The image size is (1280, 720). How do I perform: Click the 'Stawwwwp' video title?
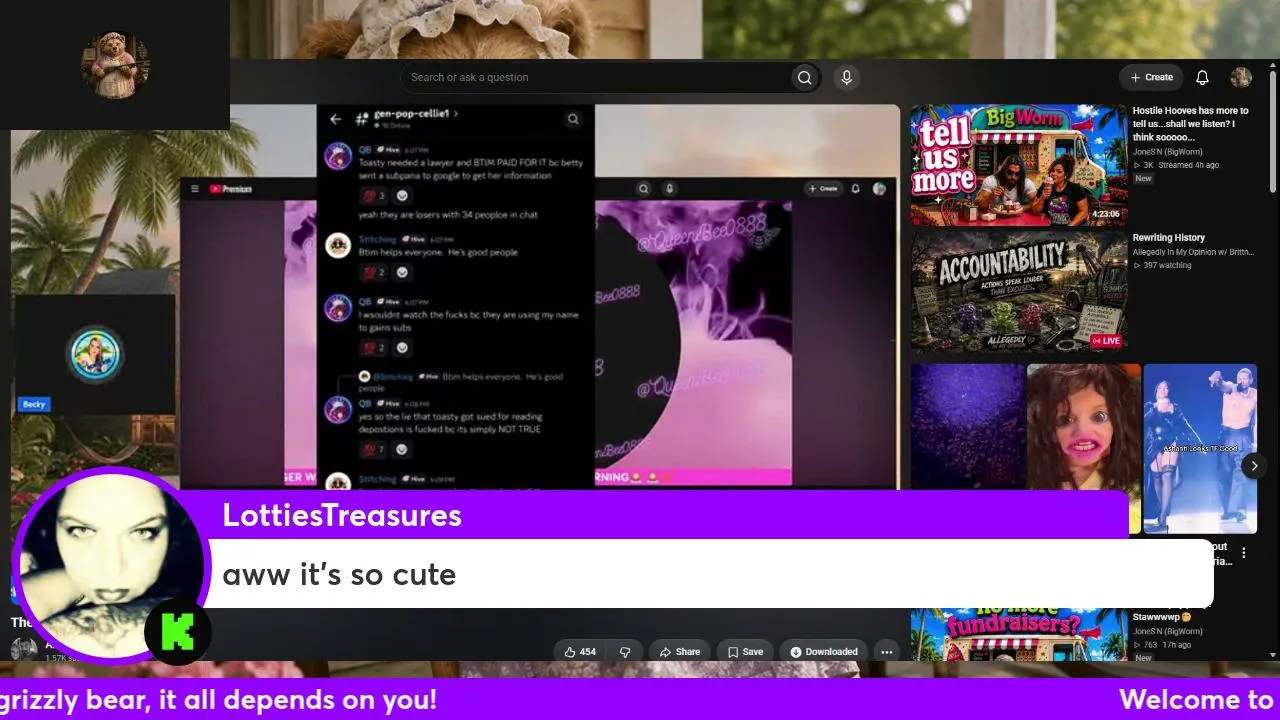(1164, 617)
